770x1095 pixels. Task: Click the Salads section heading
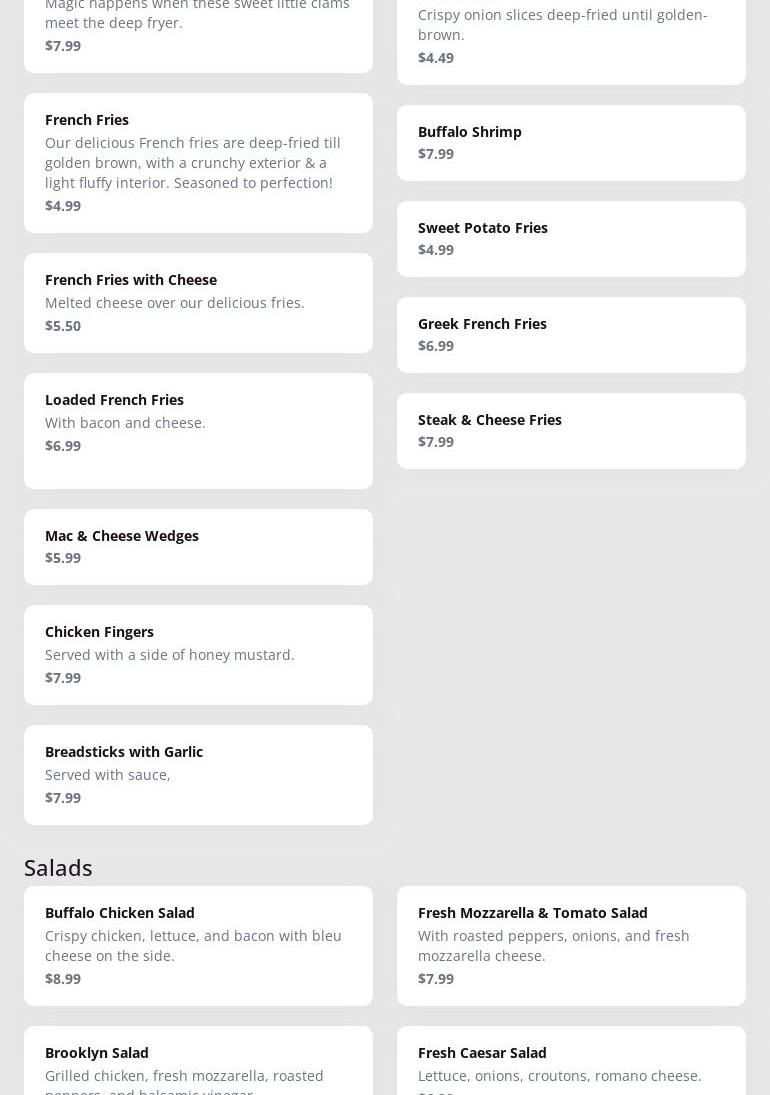[x=58, y=867]
